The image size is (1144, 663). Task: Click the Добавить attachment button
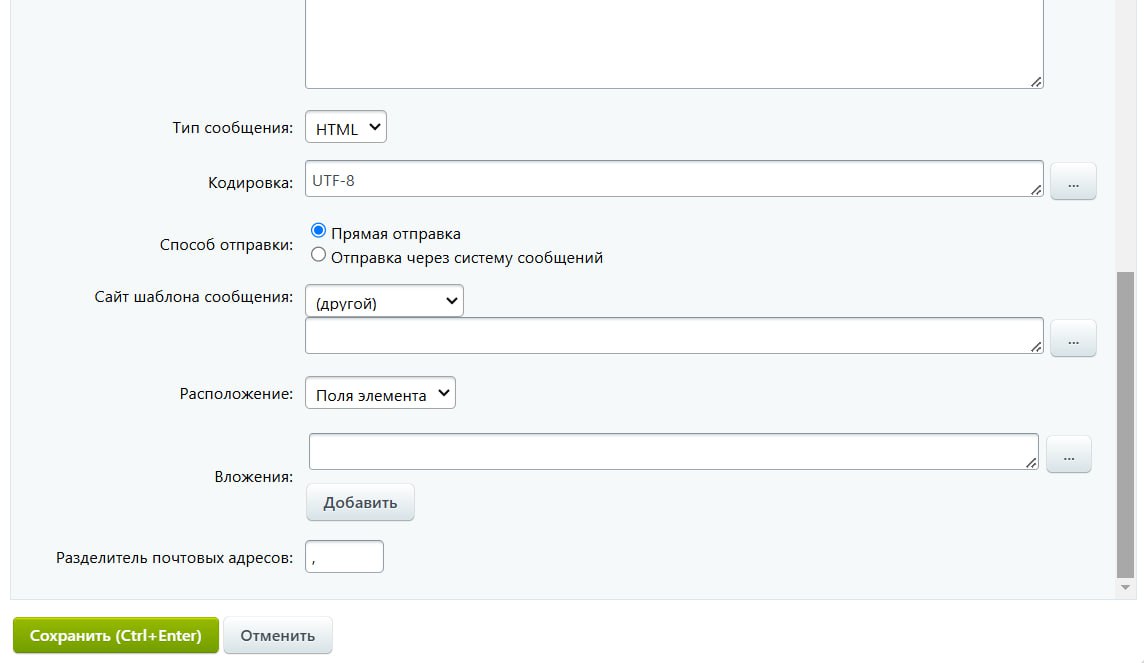click(360, 502)
